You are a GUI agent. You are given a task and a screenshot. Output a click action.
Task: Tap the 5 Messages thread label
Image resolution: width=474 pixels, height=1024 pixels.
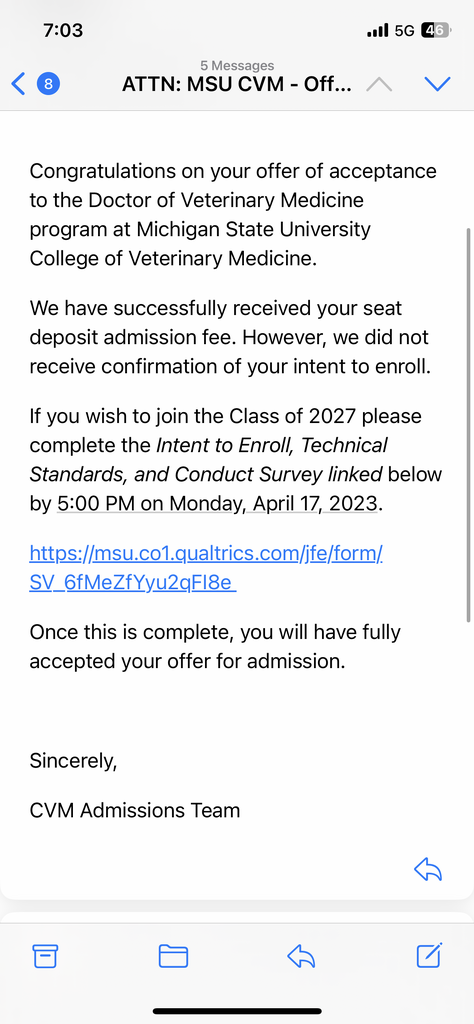pyautogui.click(x=237, y=65)
